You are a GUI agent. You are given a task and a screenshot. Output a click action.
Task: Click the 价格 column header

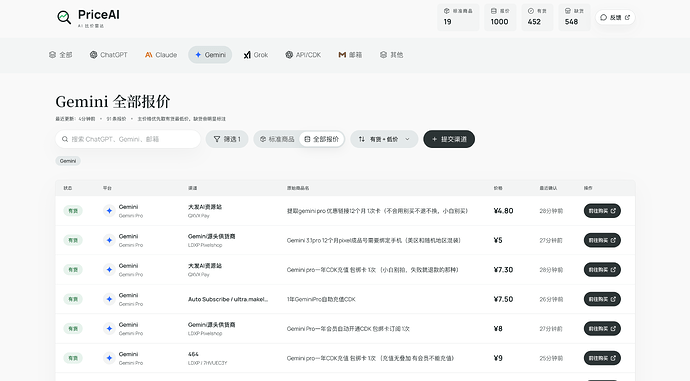coord(498,188)
